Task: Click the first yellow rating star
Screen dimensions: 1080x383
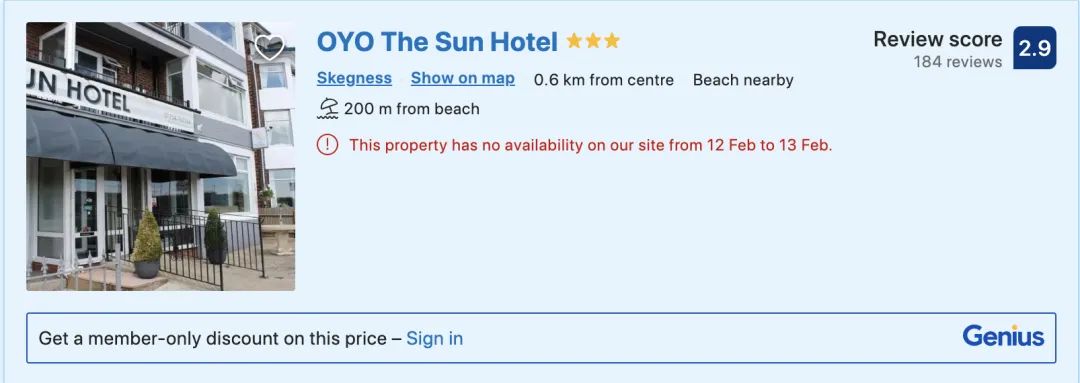Action: point(574,41)
